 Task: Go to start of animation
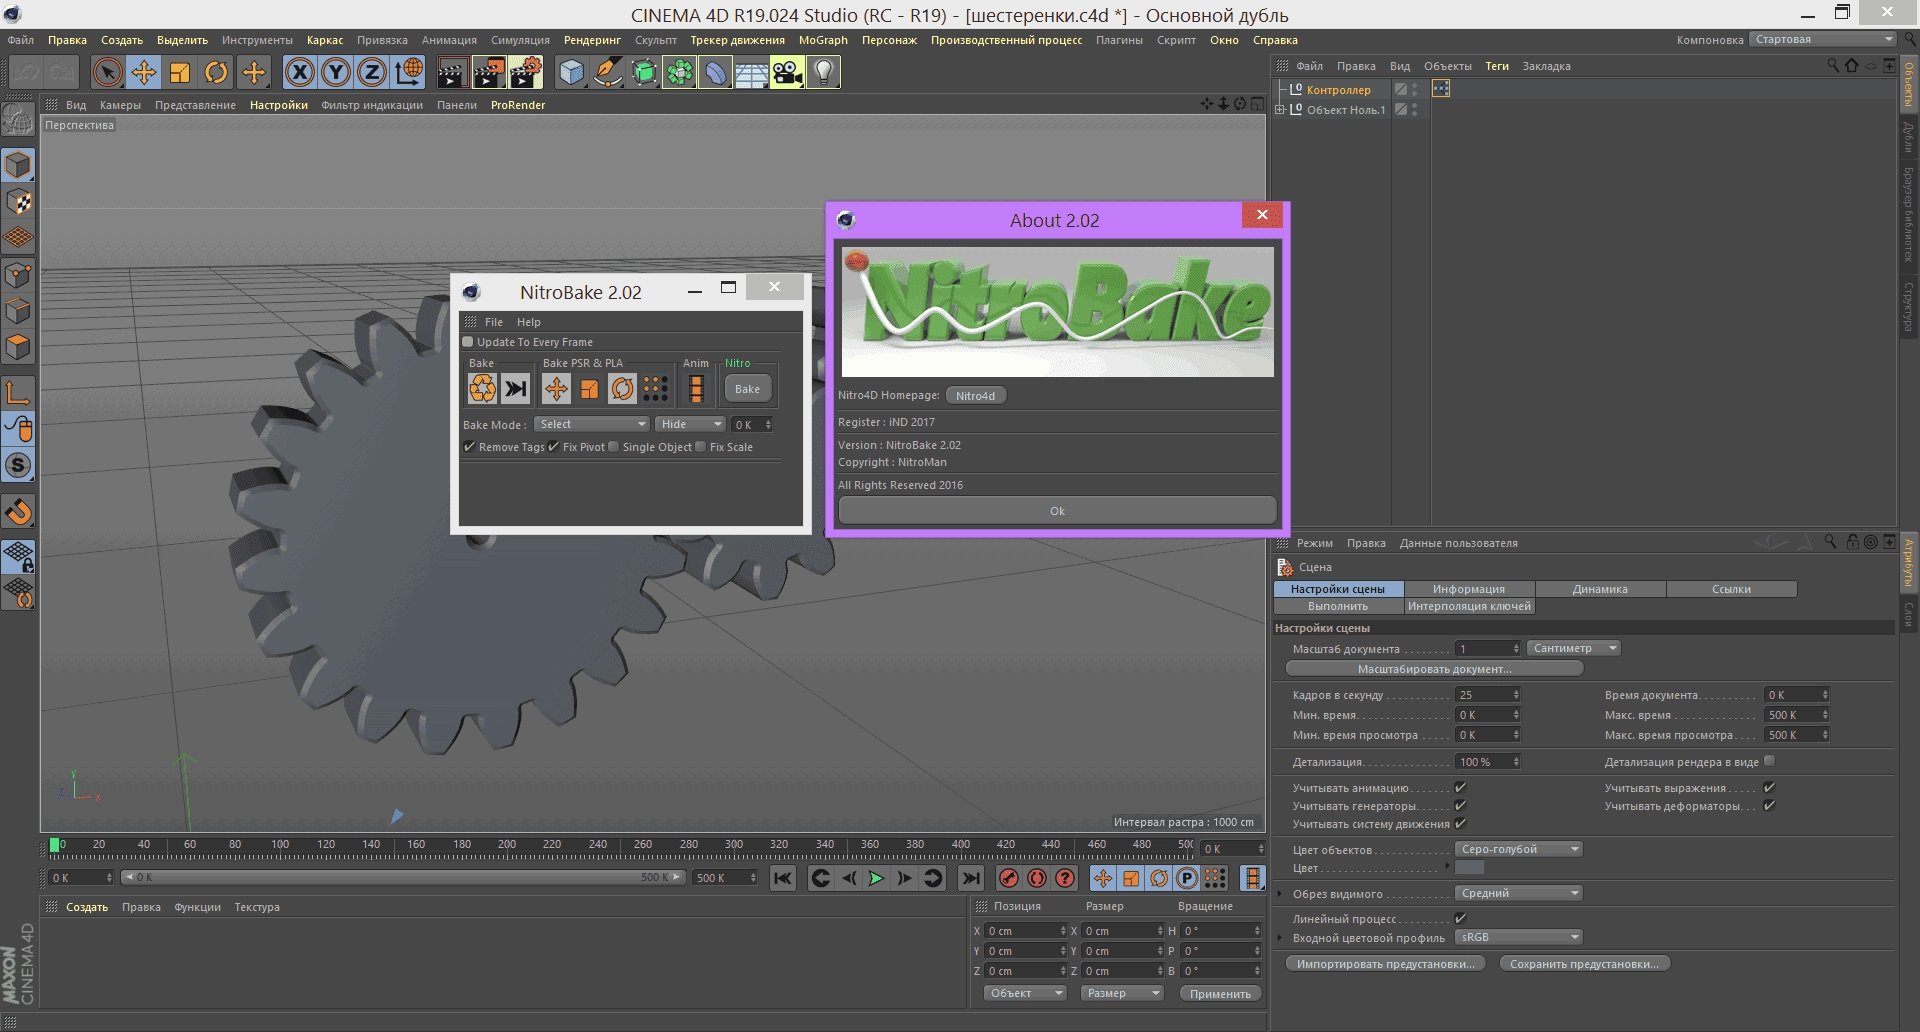[x=783, y=878]
